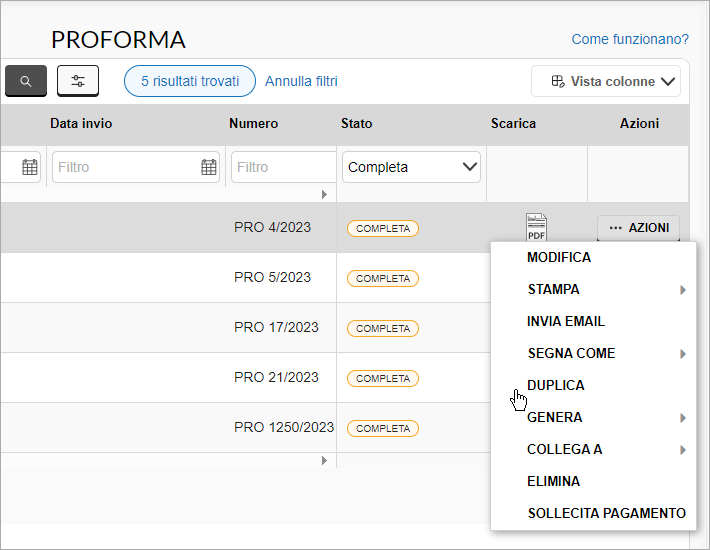Open the Come funzionano? help link
The width and height of the screenshot is (710, 550).
[x=630, y=39]
